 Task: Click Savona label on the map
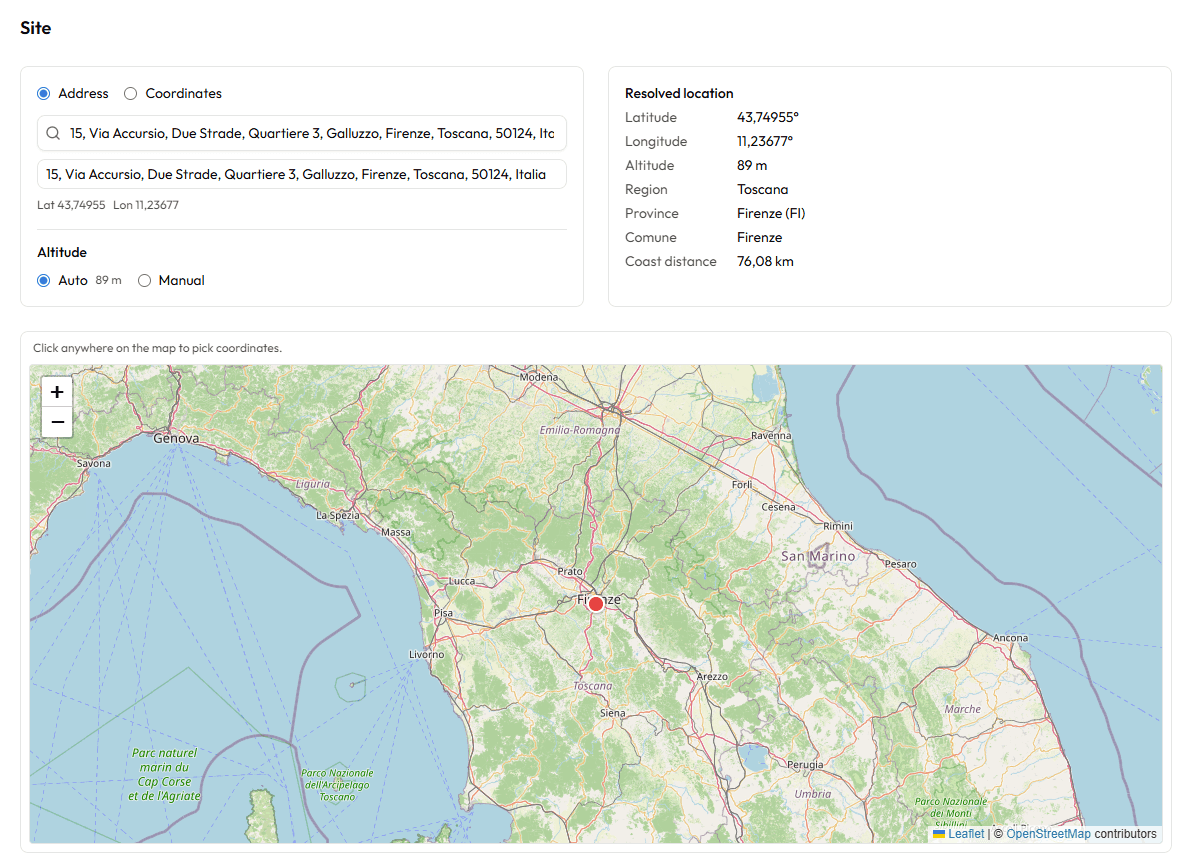[x=93, y=464]
